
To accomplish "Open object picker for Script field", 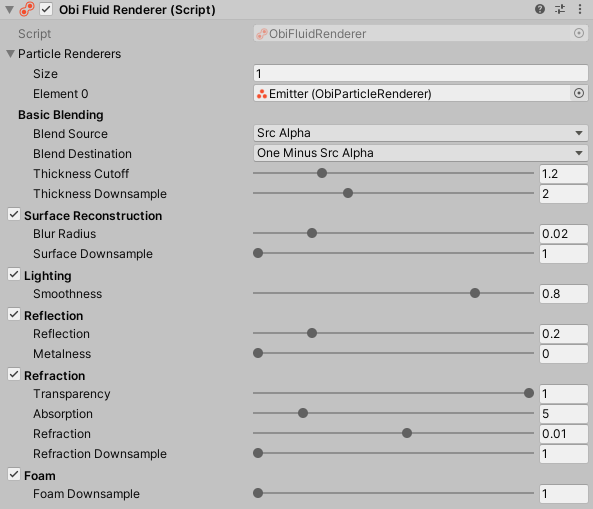I will tap(579, 33).
